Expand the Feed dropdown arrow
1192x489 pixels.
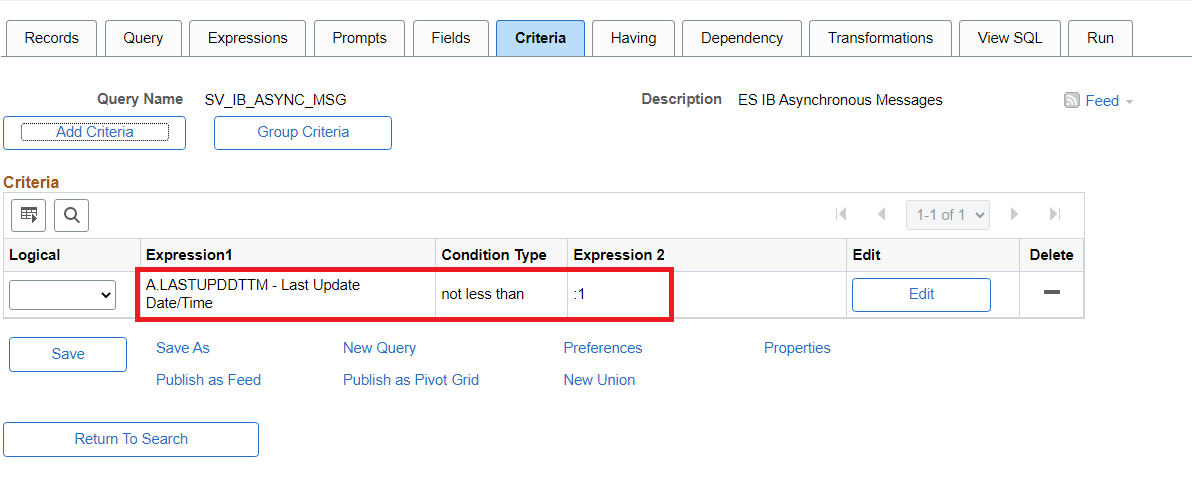1129,101
